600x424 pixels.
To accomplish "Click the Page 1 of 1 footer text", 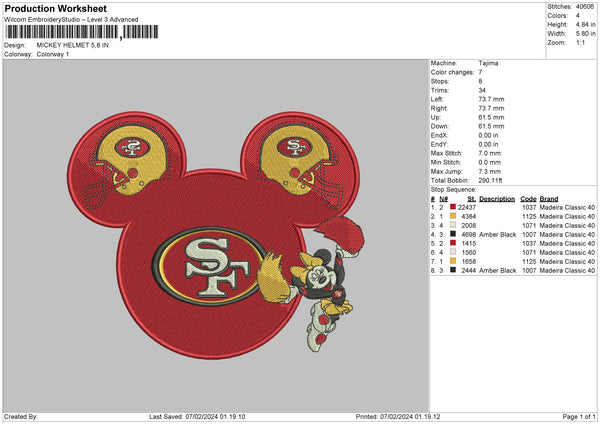I will [x=579, y=416].
